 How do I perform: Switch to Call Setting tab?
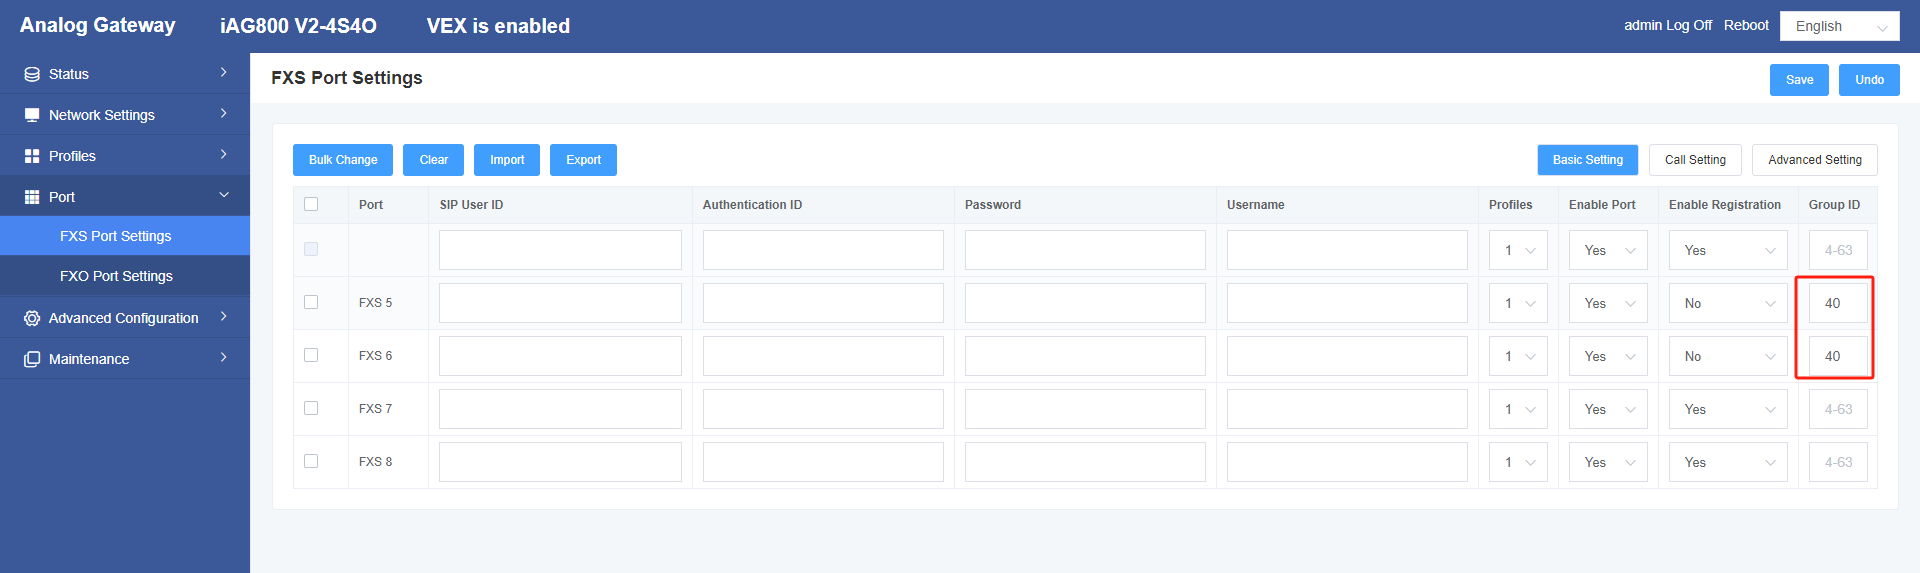(x=1695, y=160)
